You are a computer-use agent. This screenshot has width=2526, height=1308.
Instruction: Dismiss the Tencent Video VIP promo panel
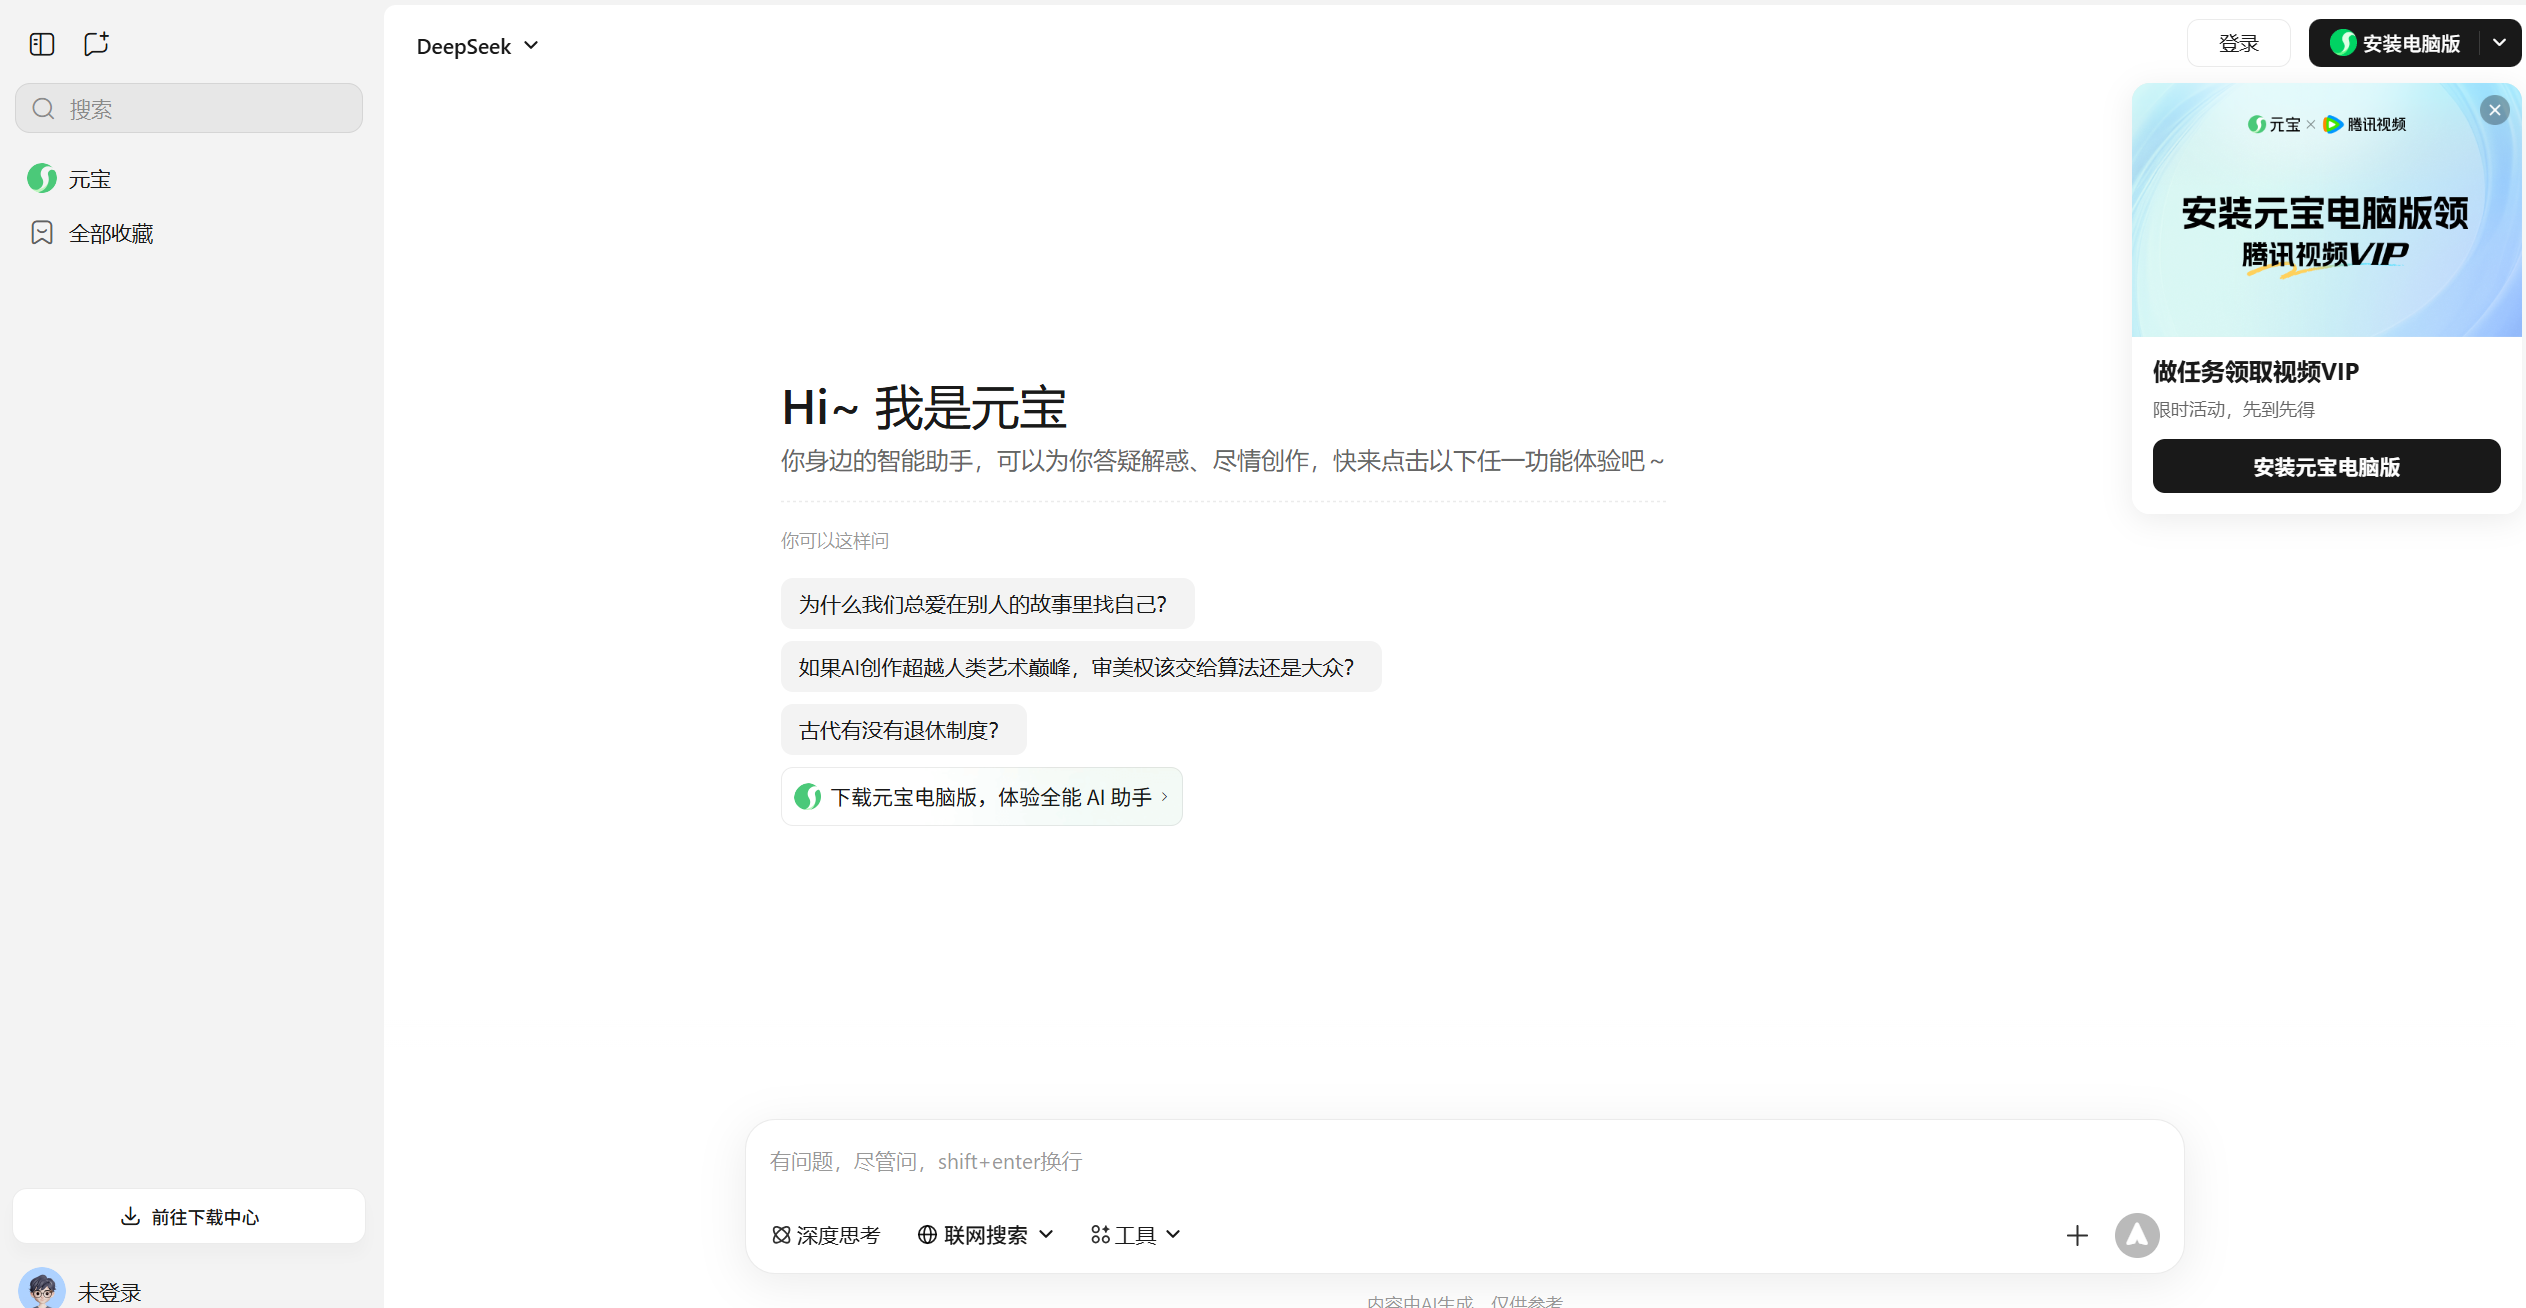click(2495, 110)
